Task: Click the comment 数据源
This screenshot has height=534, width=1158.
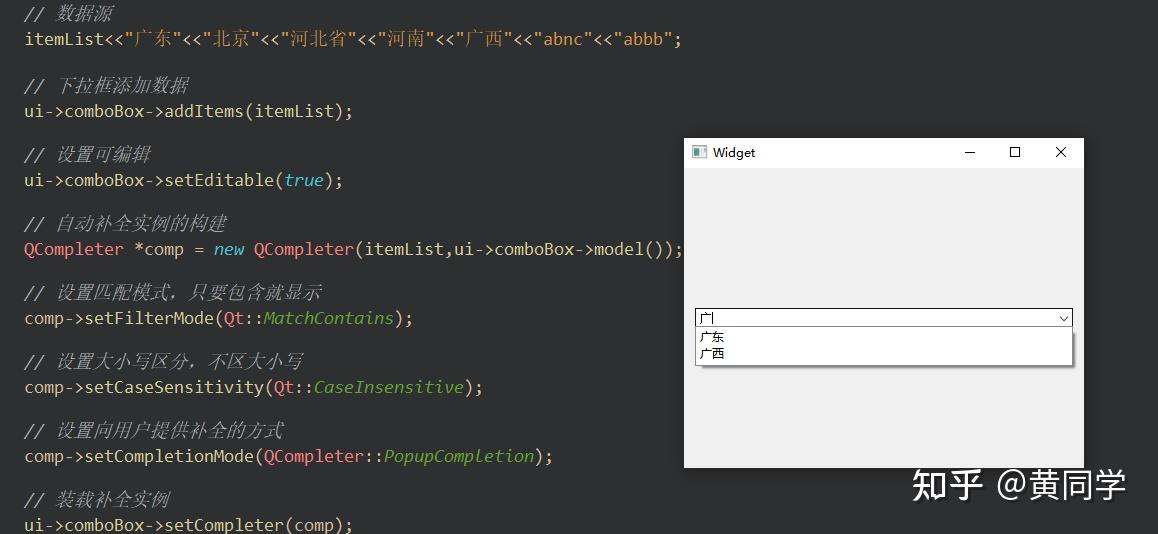Action: pyautogui.click(x=69, y=14)
